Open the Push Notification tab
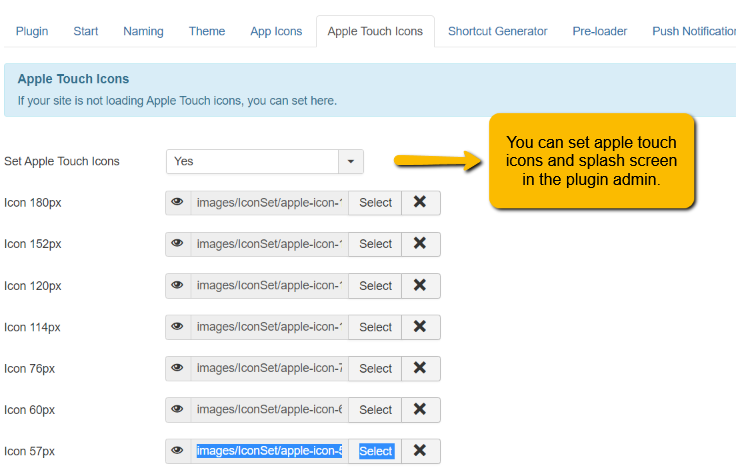The height and width of the screenshot is (474, 736). tap(694, 31)
